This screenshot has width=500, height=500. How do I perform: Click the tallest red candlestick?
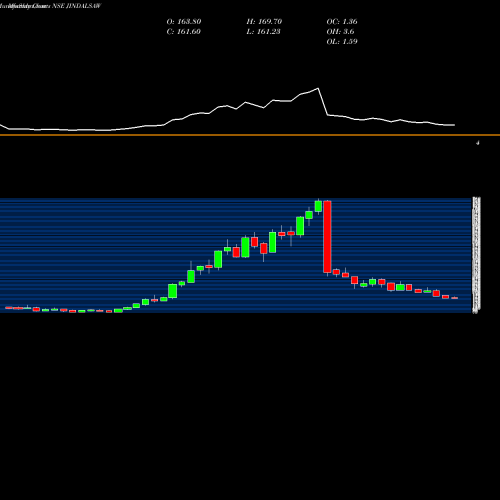coord(327,237)
